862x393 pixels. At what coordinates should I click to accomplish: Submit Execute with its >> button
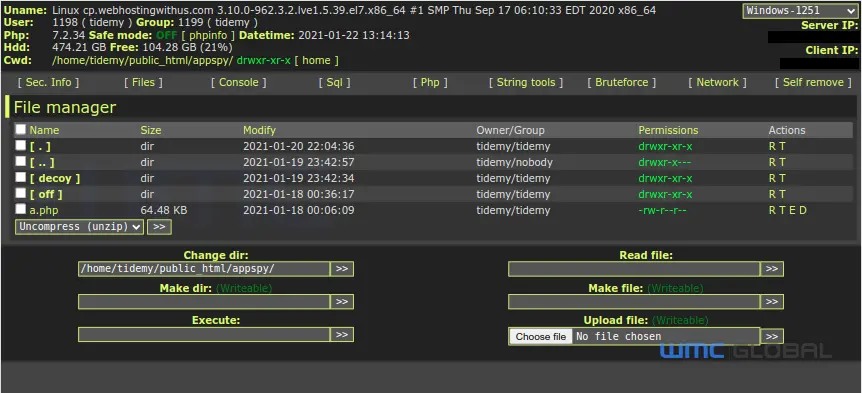click(x=342, y=335)
